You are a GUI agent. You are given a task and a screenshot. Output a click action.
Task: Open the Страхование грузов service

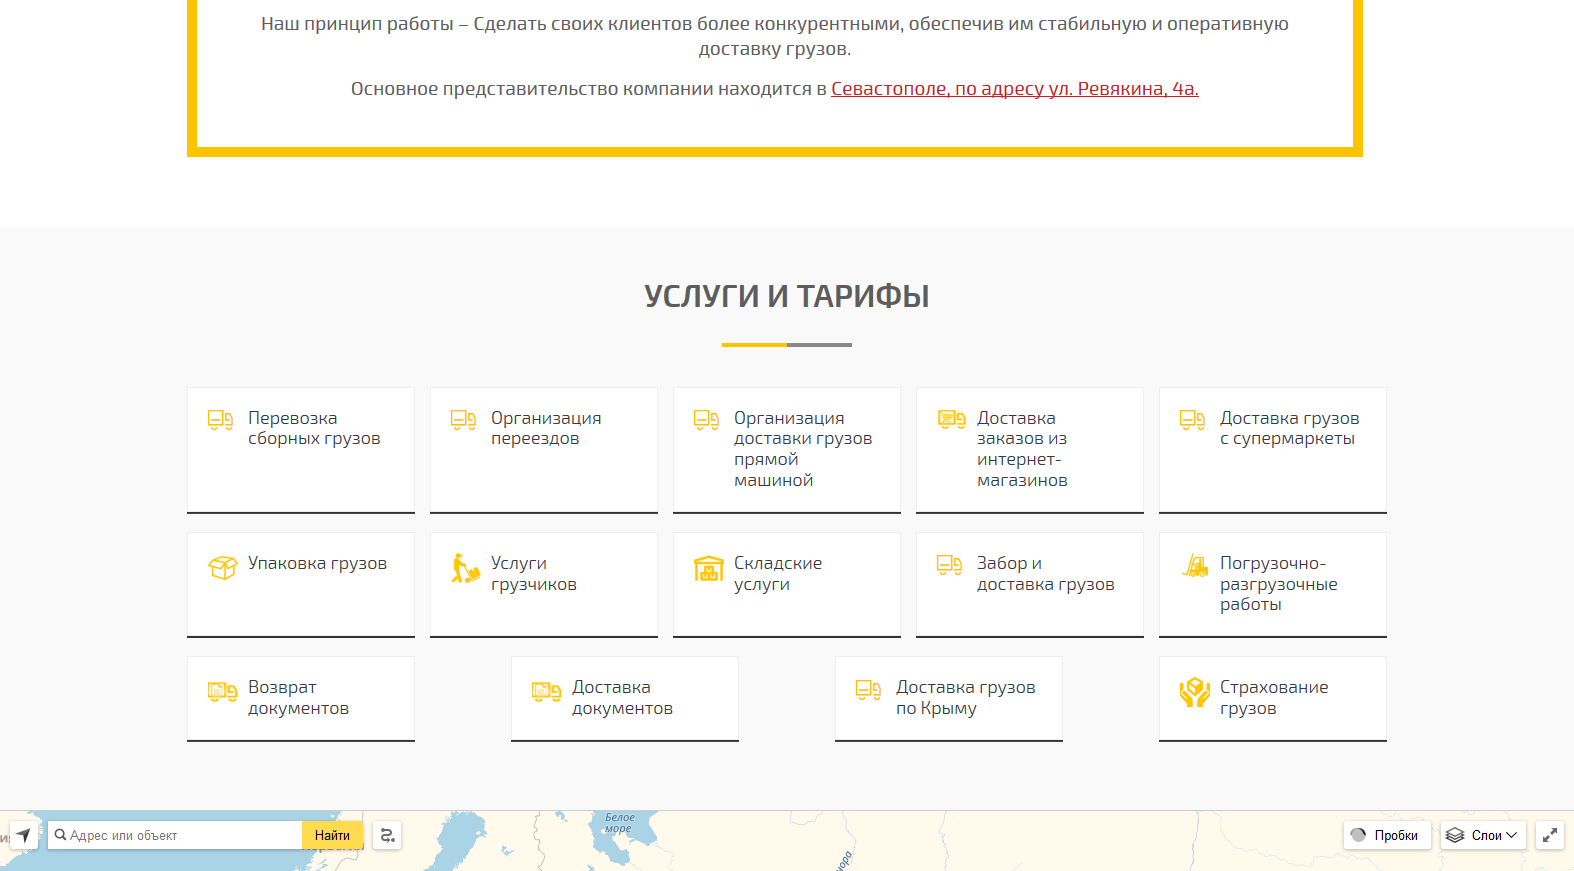click(x=1273, y=699)
